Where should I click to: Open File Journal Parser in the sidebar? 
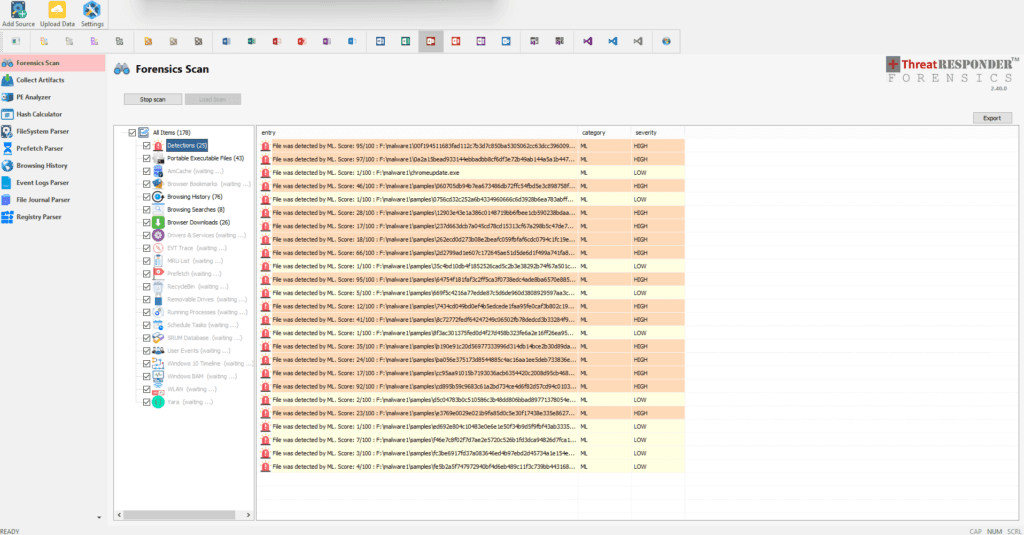52,199
